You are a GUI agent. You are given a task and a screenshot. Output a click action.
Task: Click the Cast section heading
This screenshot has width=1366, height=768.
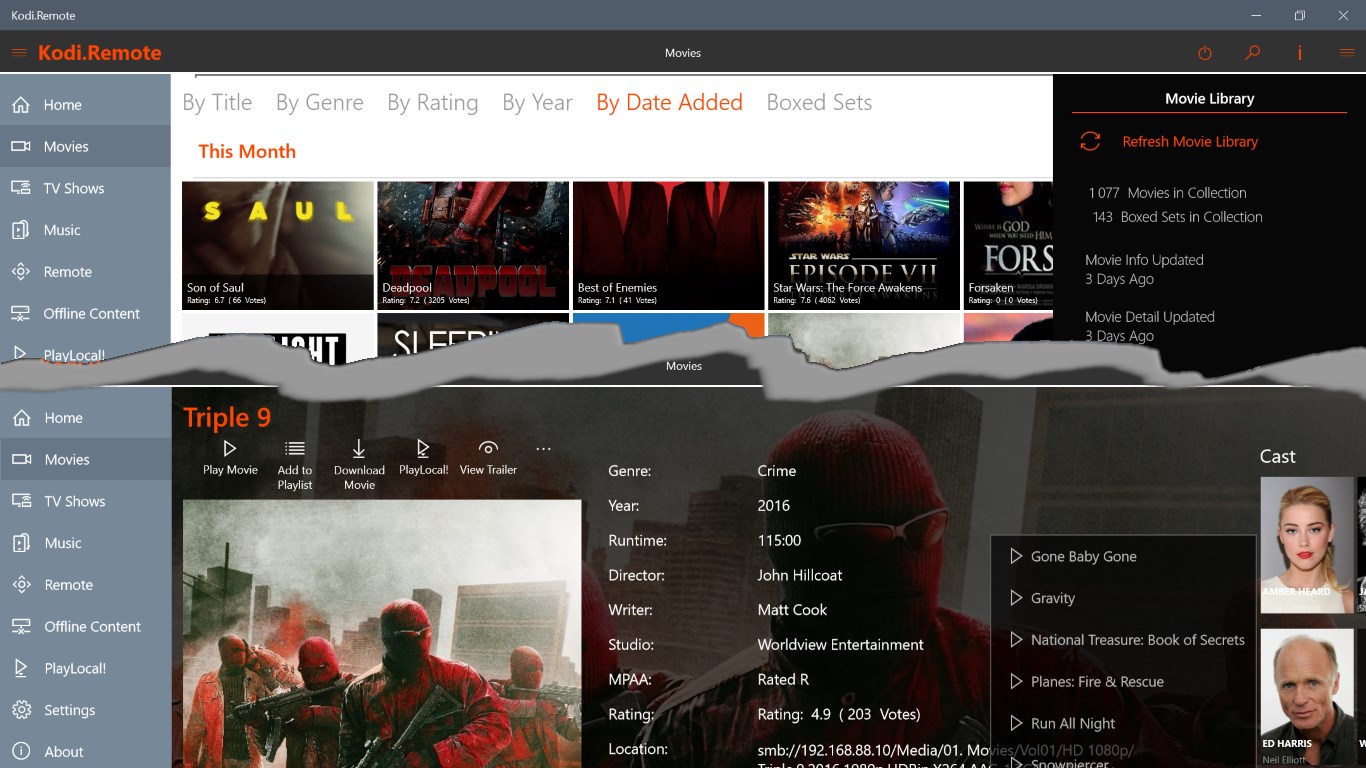click(x=1277, y=456)
